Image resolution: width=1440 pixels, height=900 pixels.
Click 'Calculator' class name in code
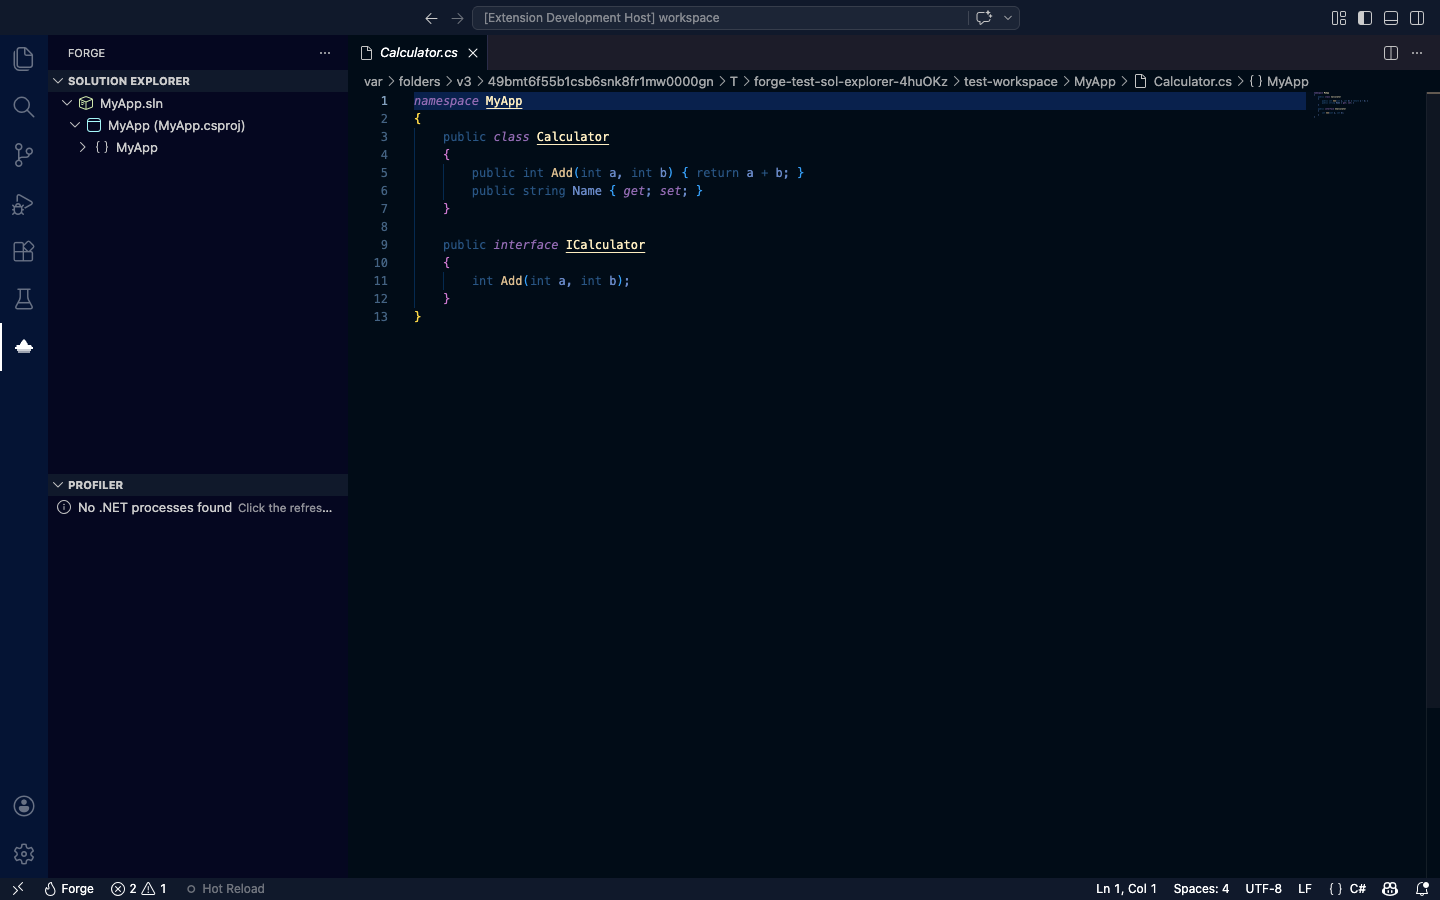click(573, 137)
